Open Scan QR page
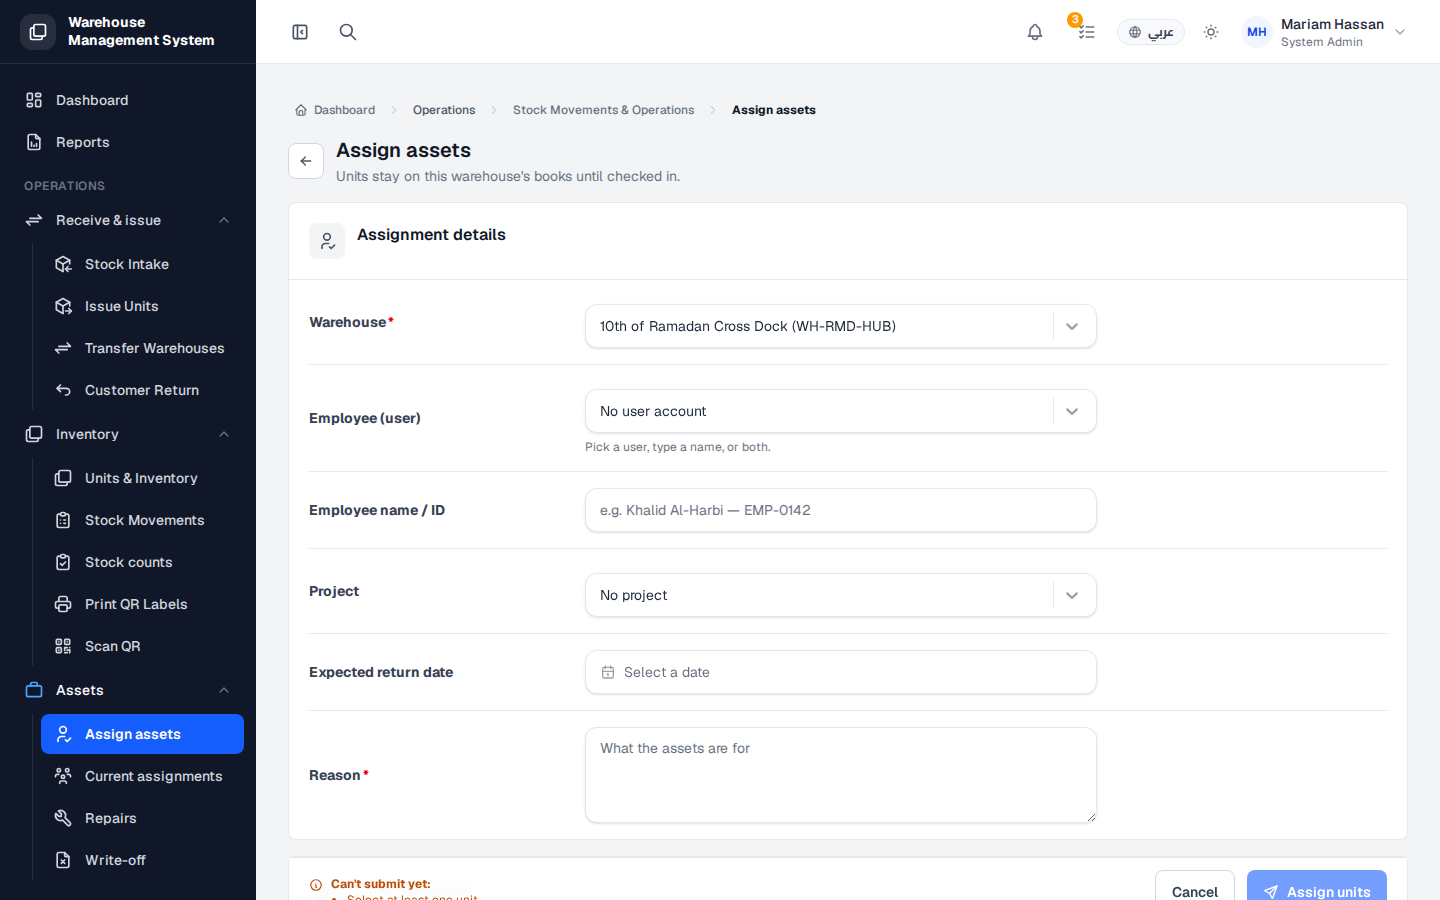The height and width of the screenshot is (900, 1440). point(142,646)
